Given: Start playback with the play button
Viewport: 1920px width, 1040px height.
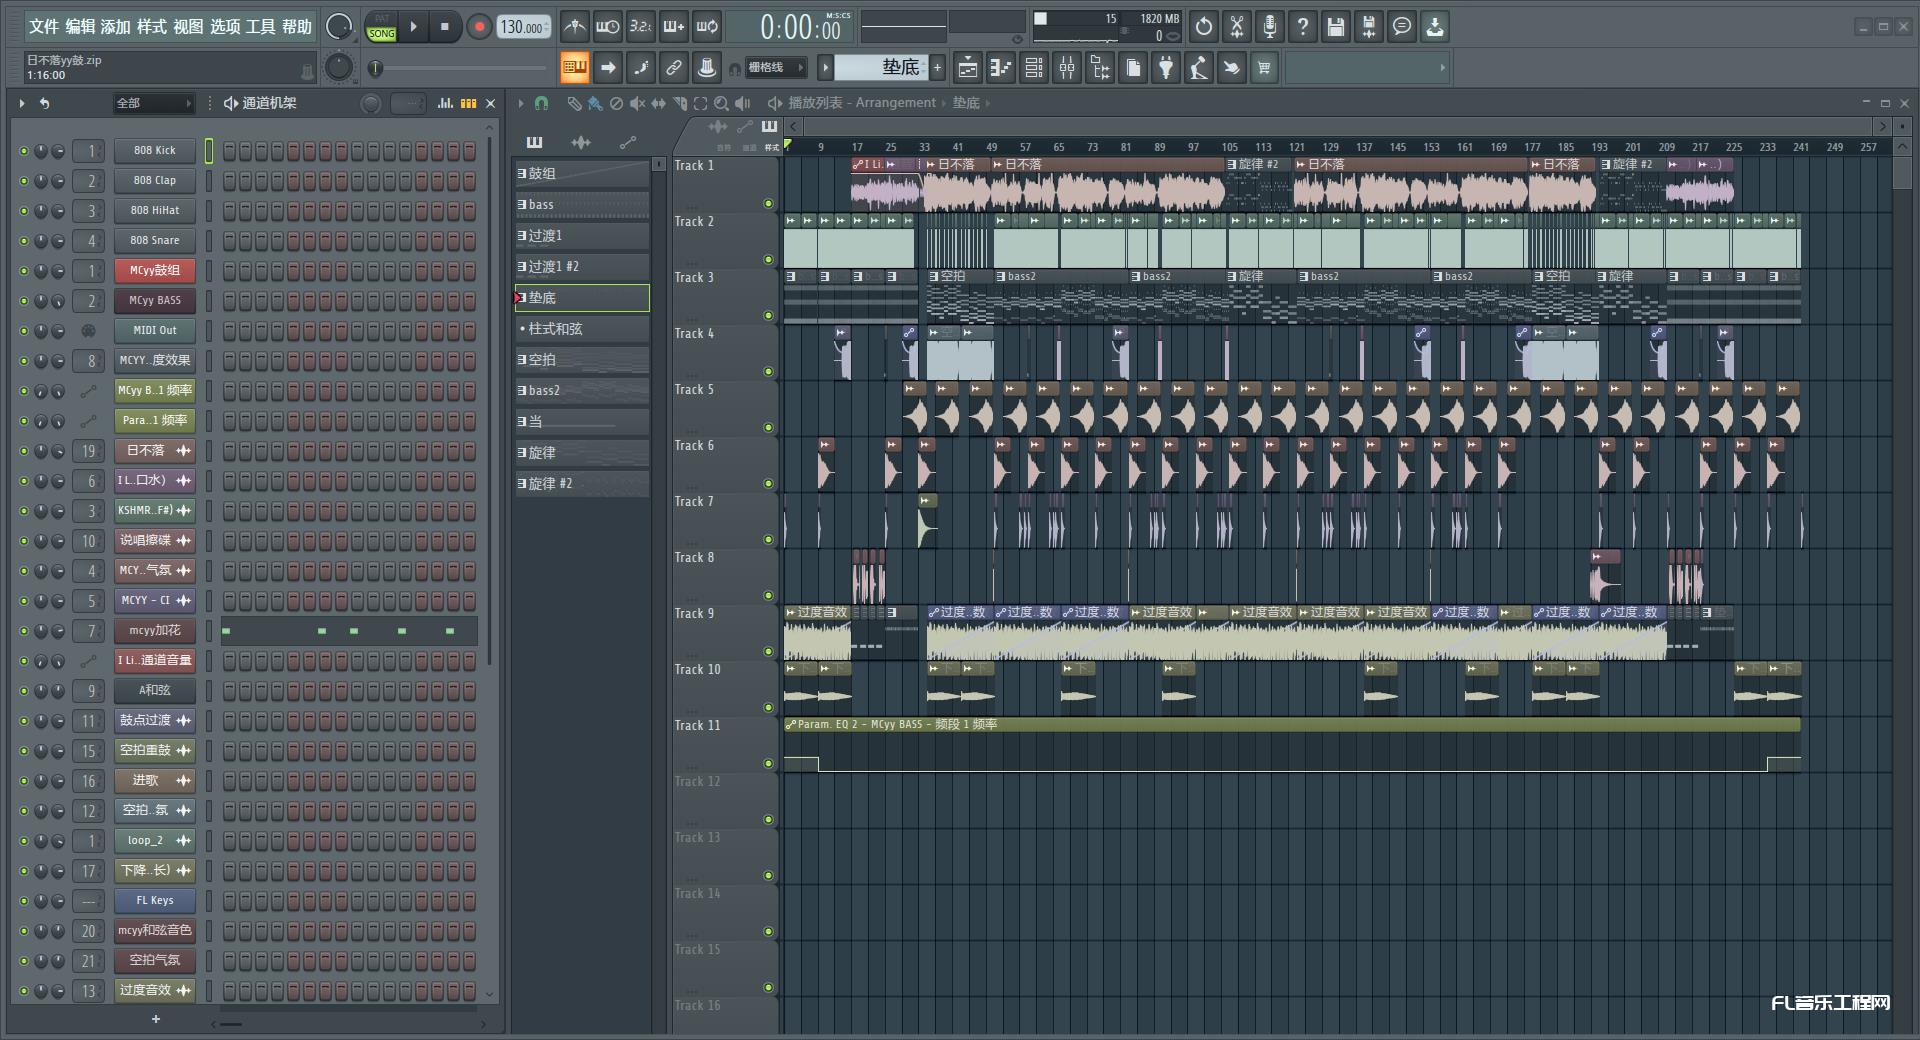Looking at the screenshot, I should tap(413, 27).
